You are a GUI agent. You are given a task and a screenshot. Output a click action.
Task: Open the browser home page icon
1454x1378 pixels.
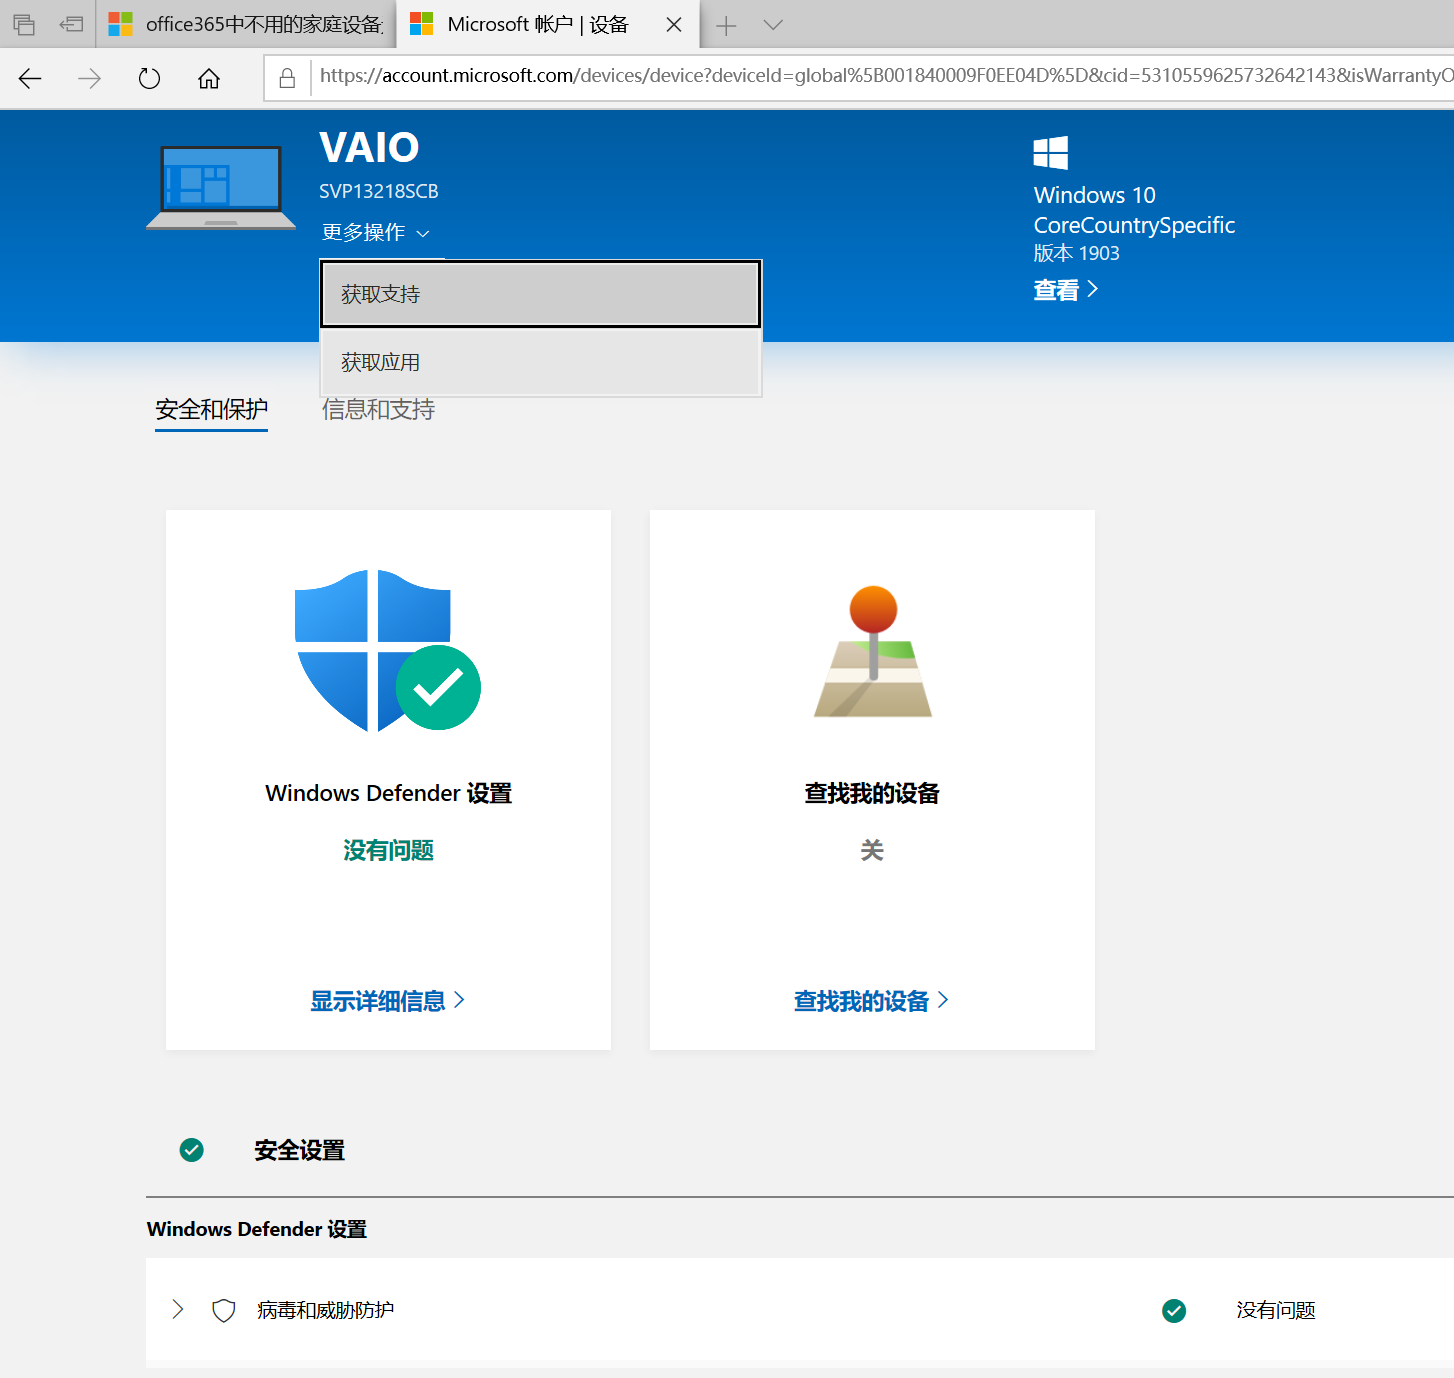(x=209, y=78)
